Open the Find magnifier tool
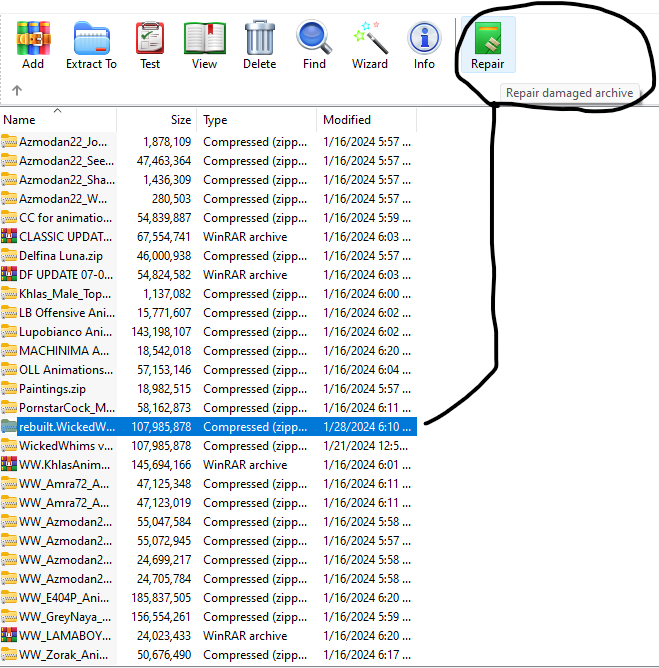The image size is (659, 668). [x=314, y=45]
